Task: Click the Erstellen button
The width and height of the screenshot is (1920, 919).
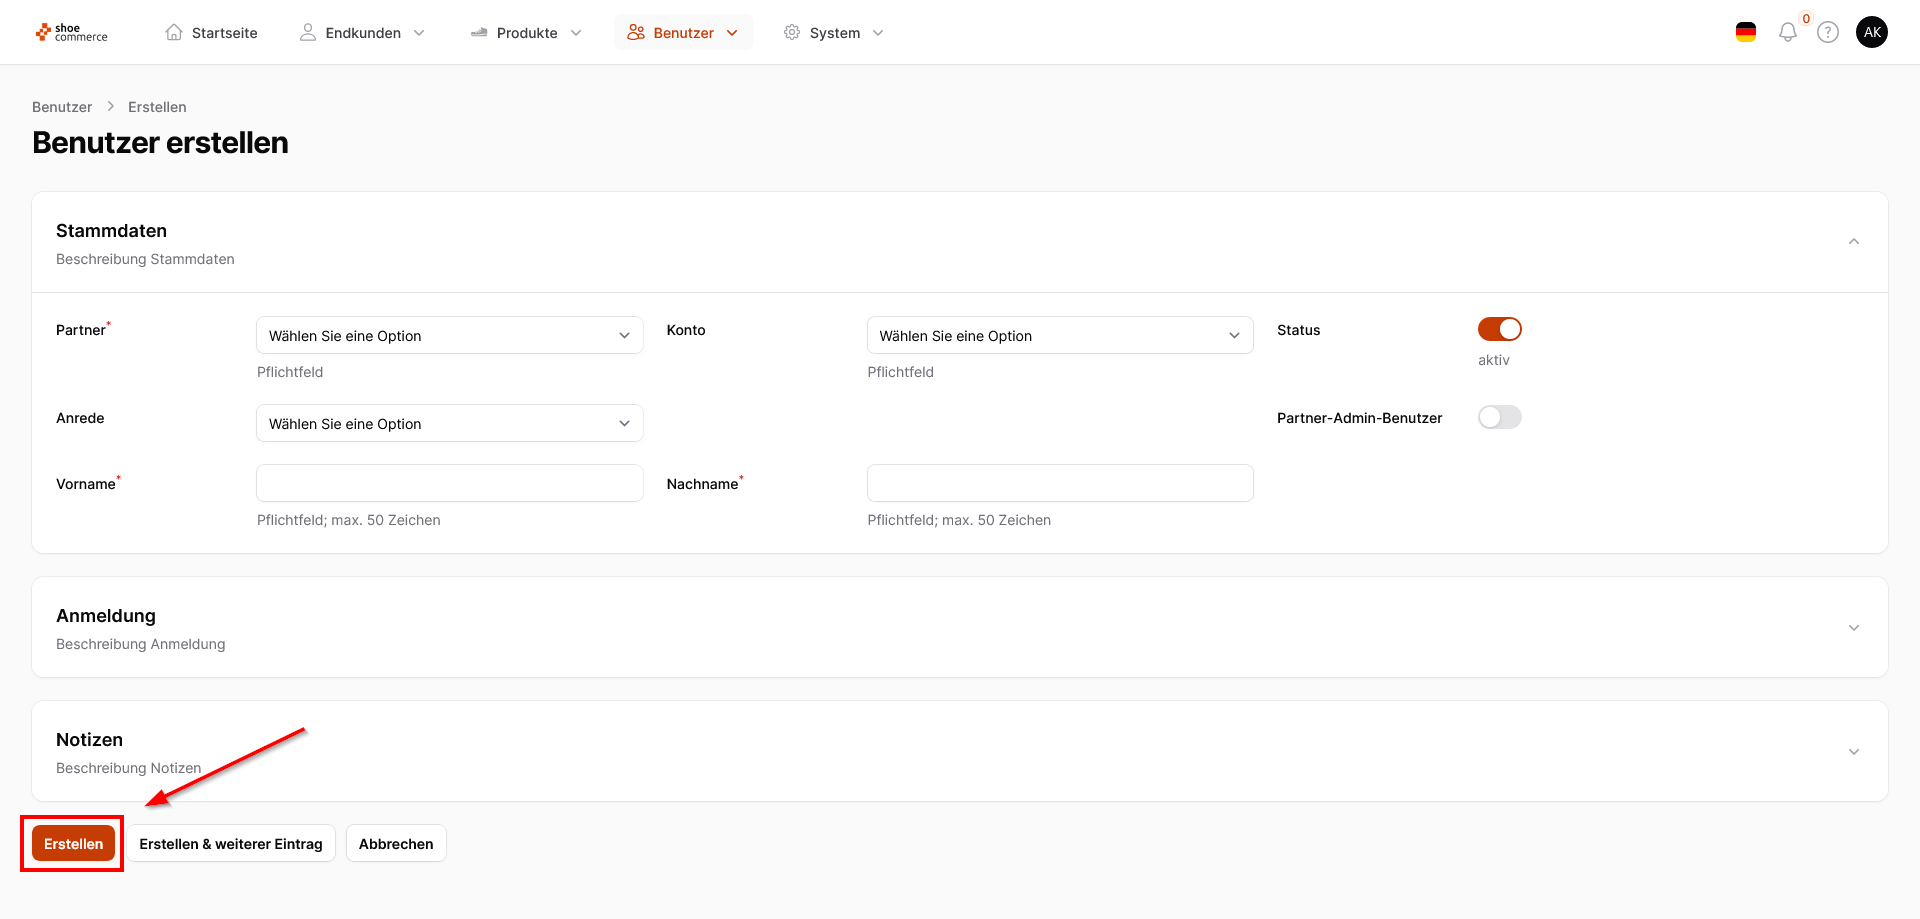Action: point(73,844)
